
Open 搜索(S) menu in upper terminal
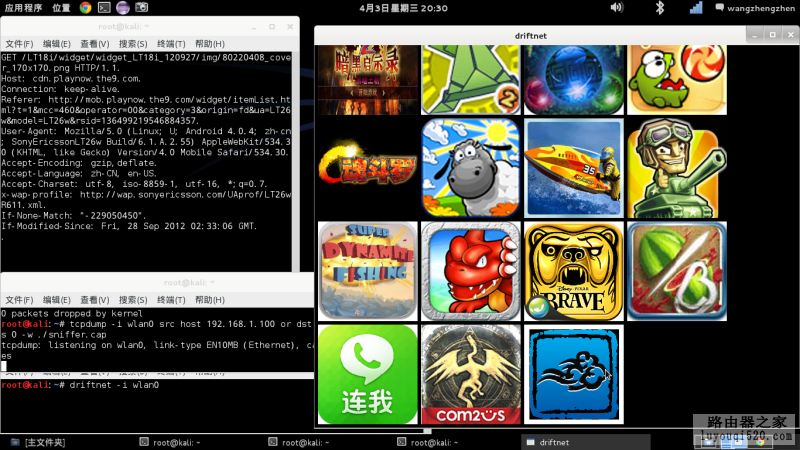(x=133, y=44)
